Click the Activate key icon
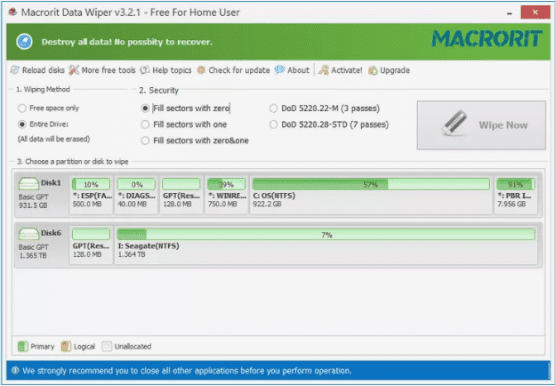The width and height of the screenshot is (555, 386). coord(324,70)
